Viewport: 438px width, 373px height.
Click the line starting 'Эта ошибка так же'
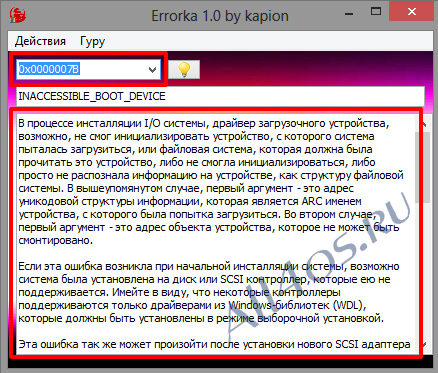214,344
